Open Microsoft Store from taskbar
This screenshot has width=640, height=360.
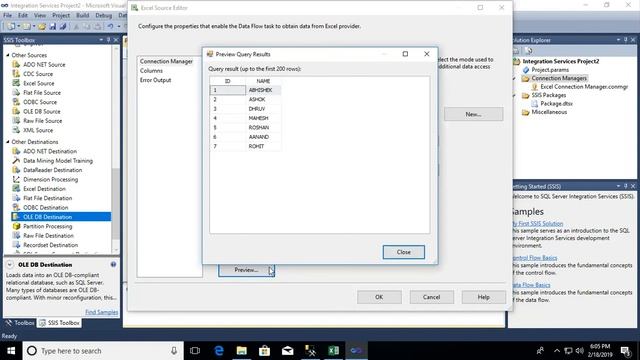[264, 351]
